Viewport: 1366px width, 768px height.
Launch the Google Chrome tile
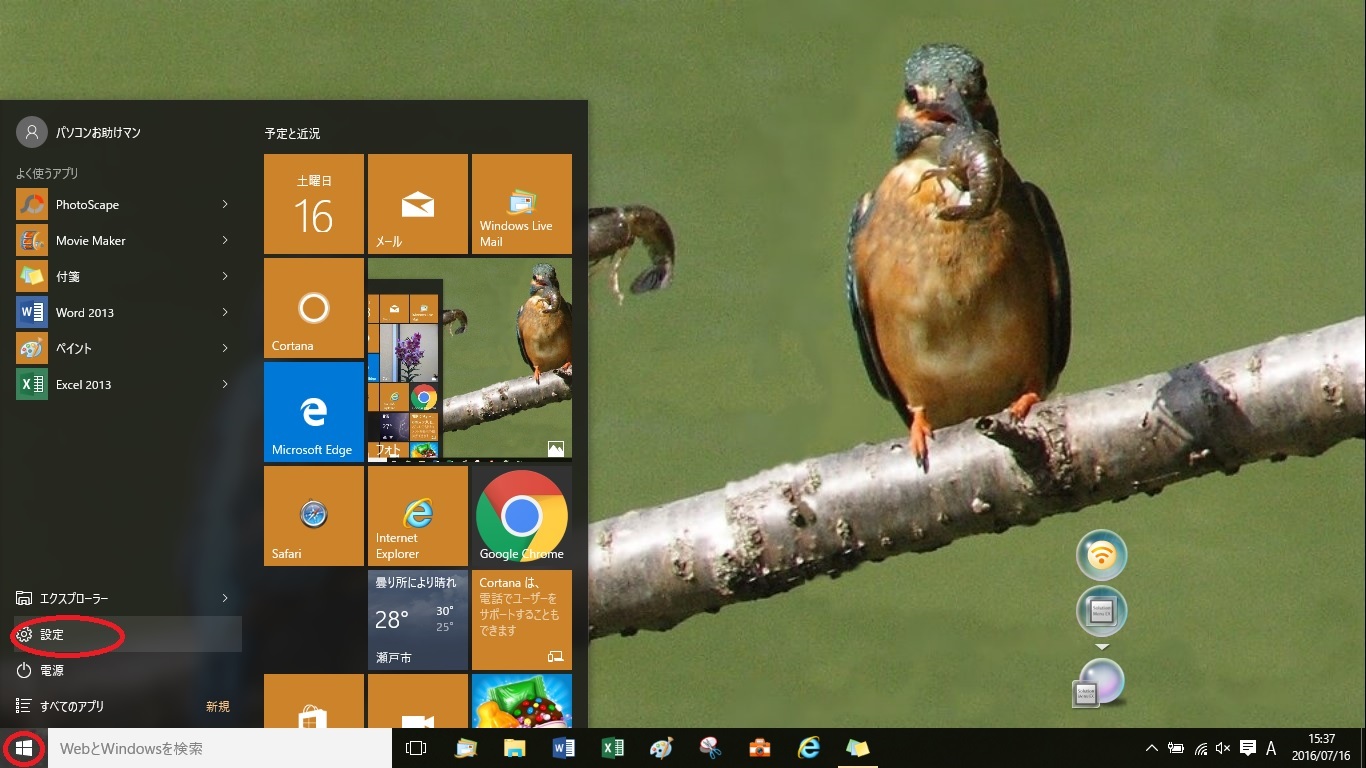[522, 516]
